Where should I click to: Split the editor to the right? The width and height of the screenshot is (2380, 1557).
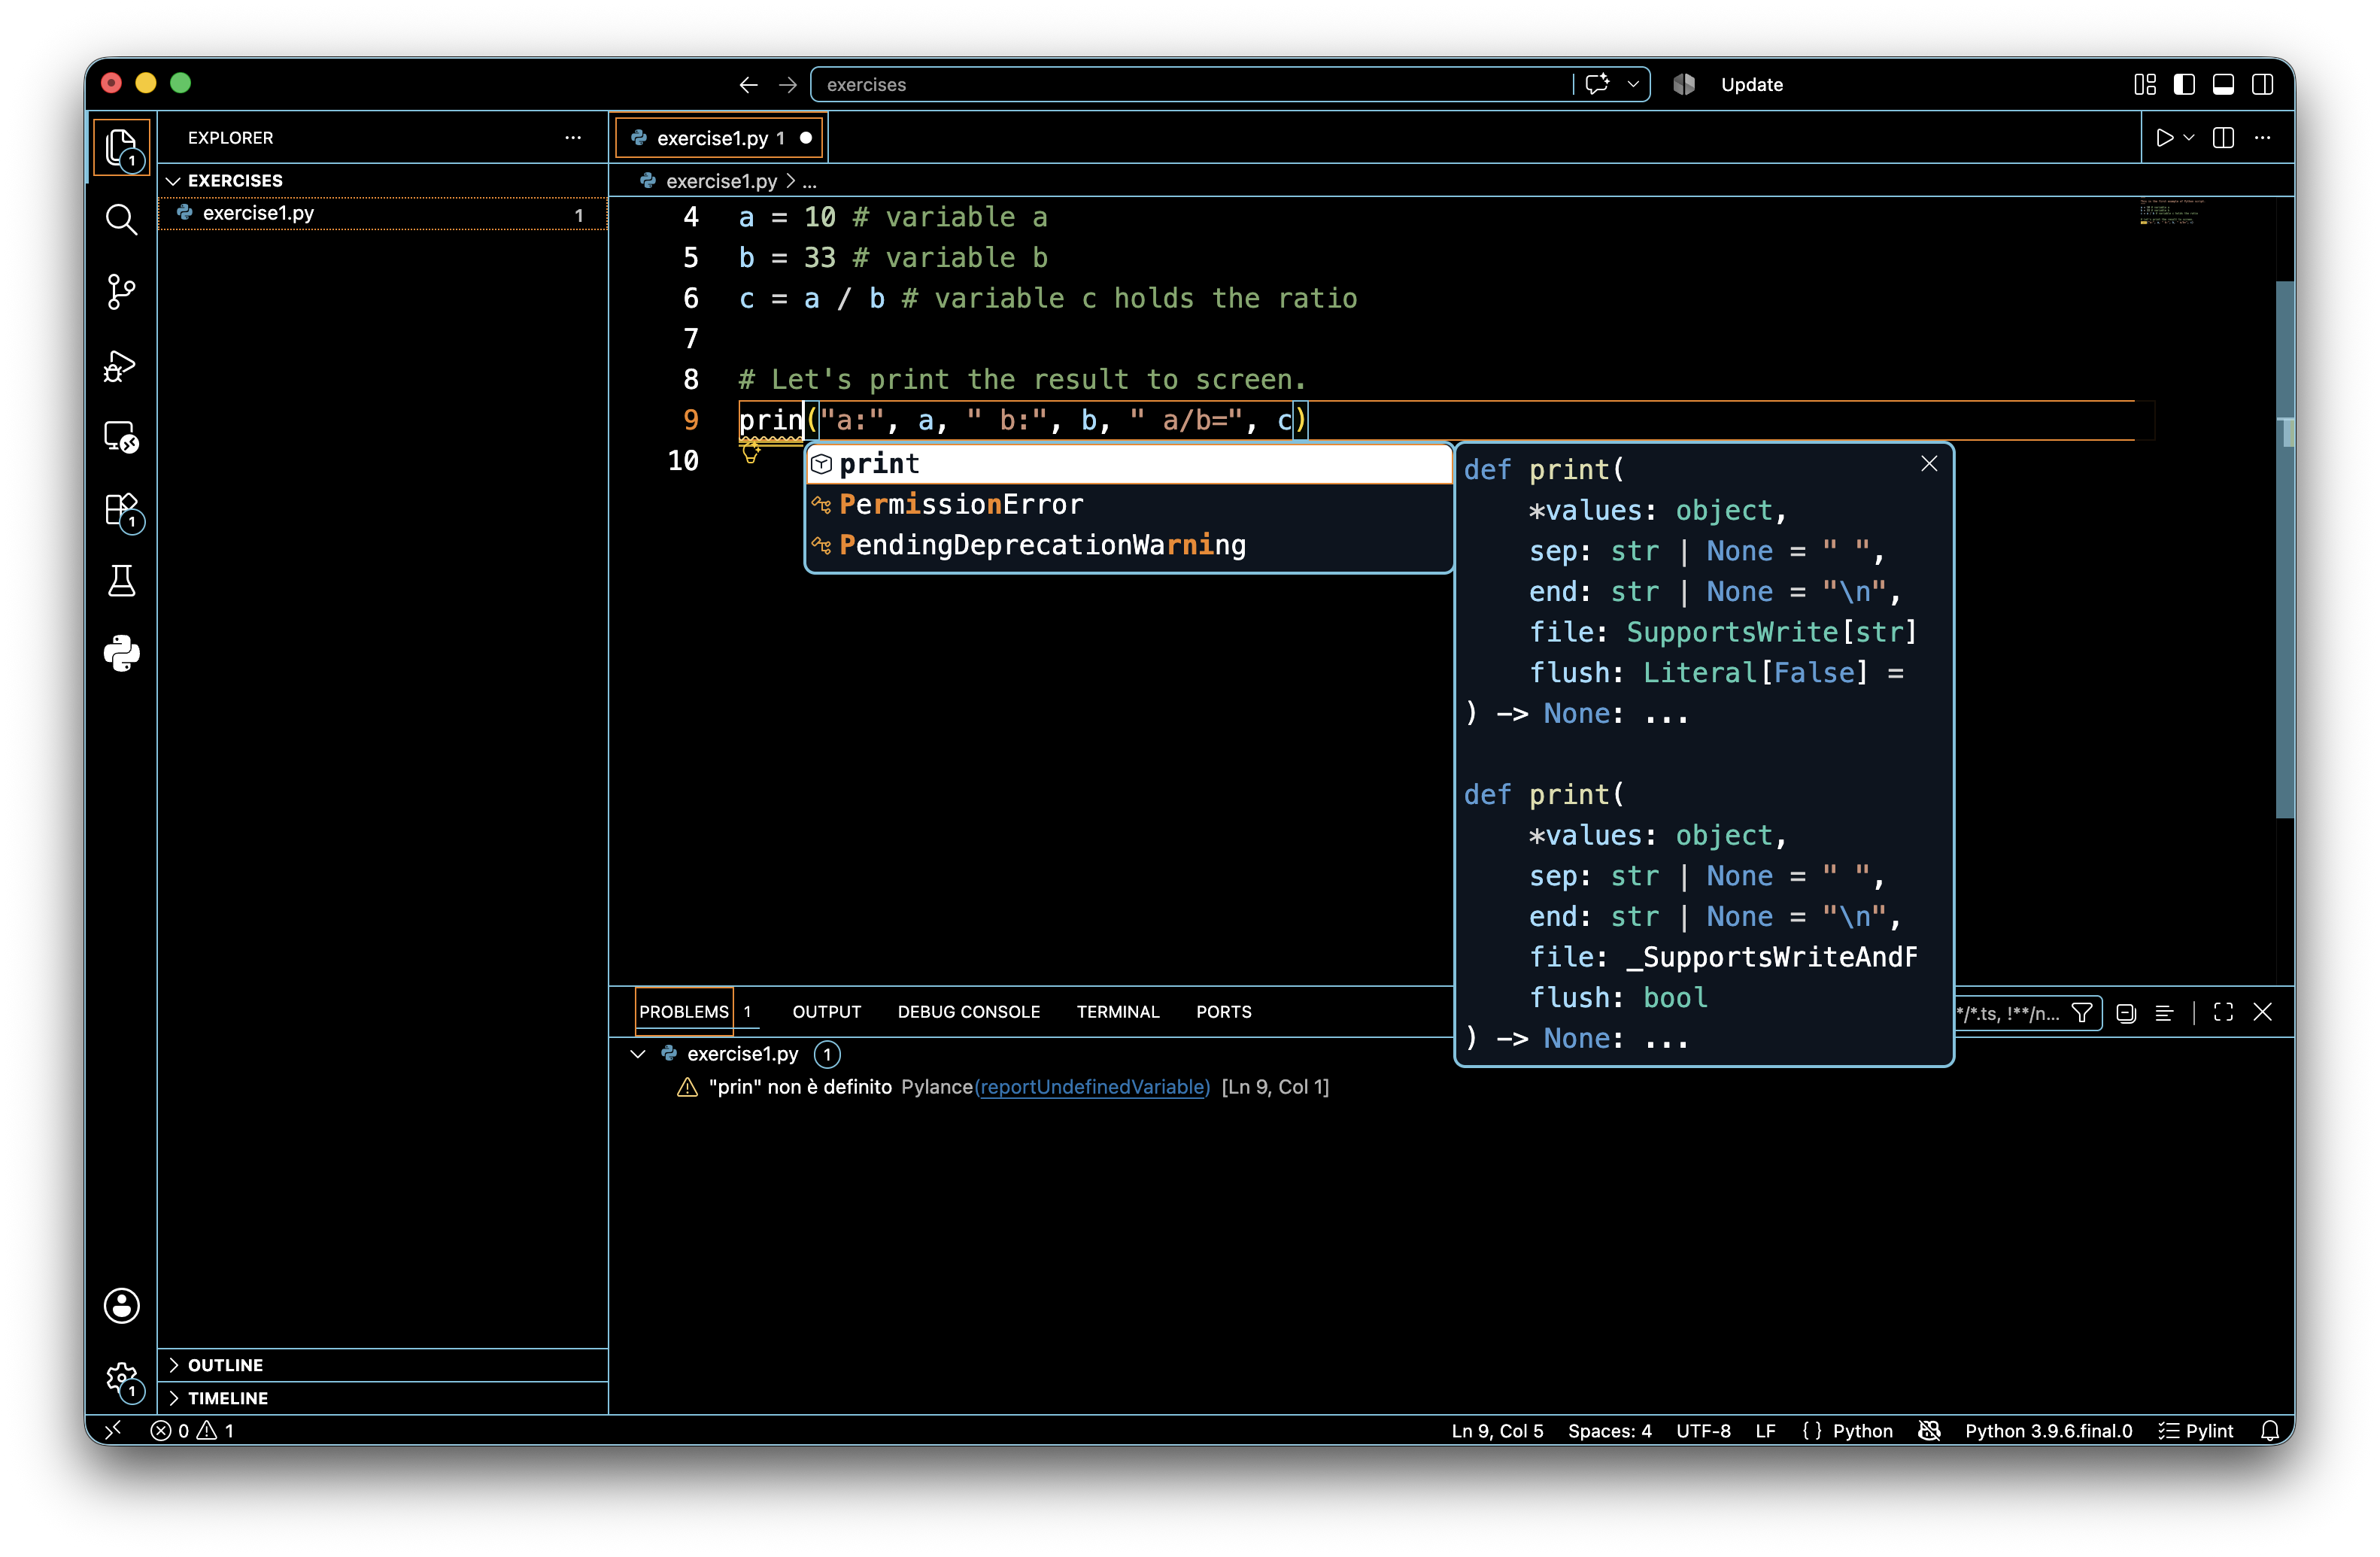point(2223,138)
